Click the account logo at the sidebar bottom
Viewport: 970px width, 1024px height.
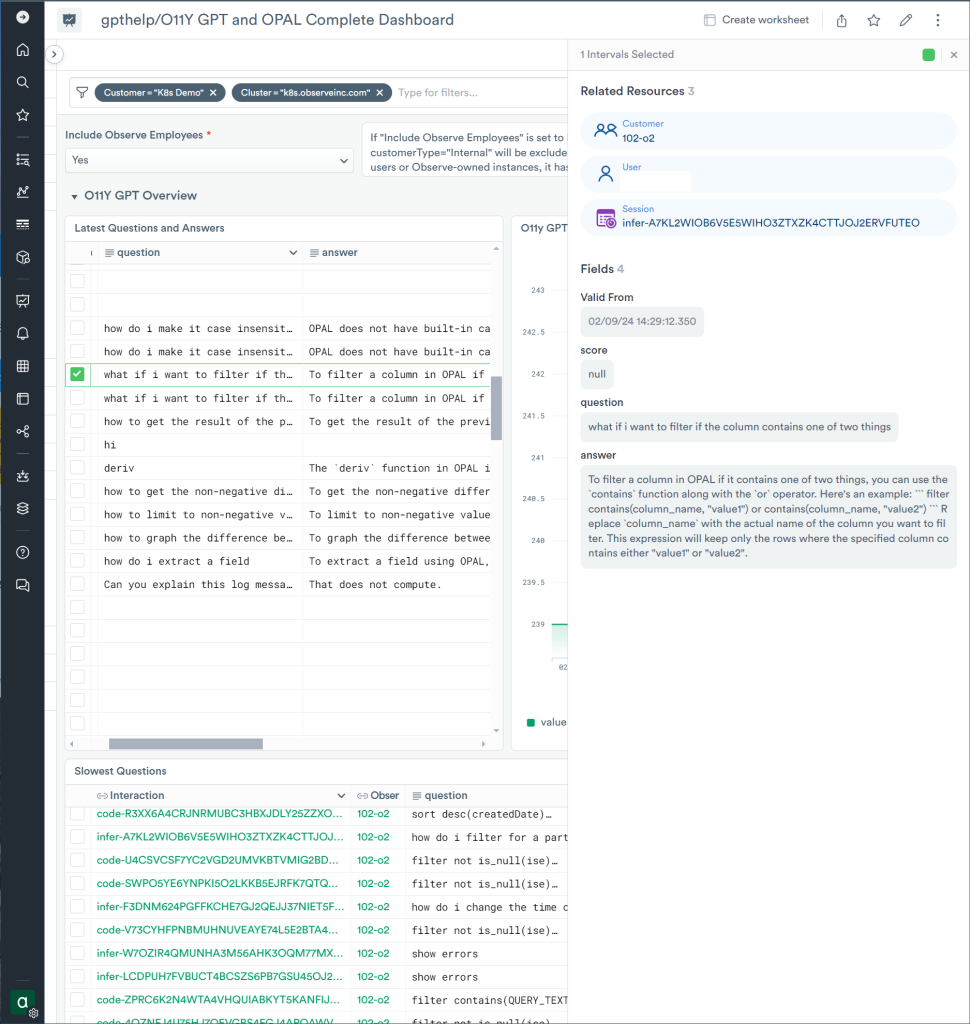[x=23, y=1002]
